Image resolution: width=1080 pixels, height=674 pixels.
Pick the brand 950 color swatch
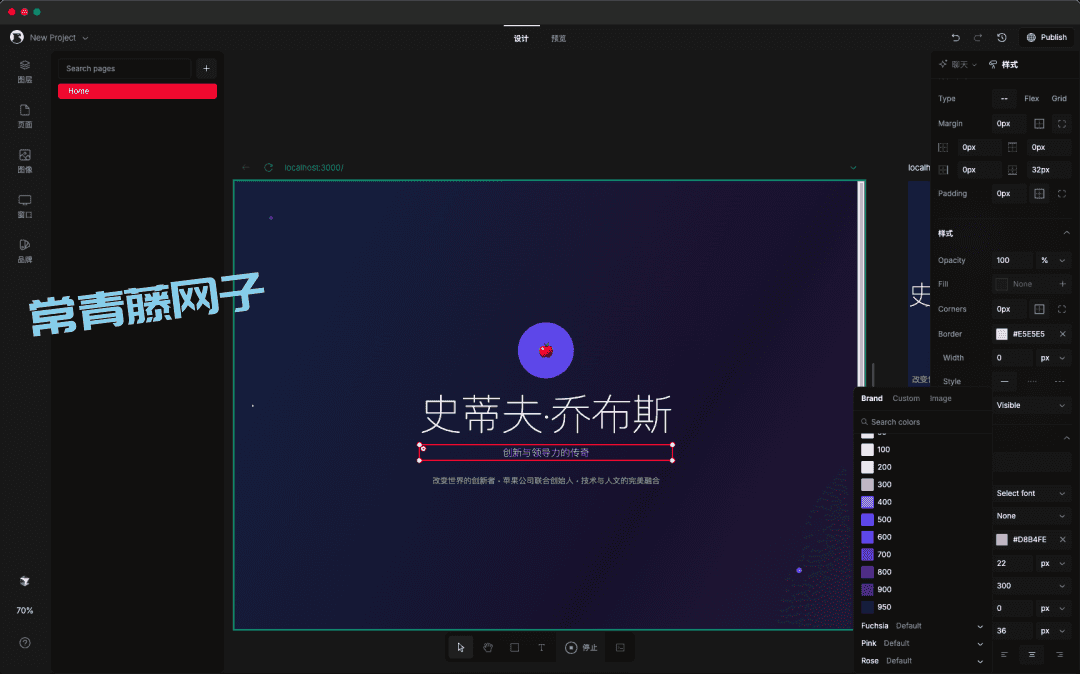(x=867, y=607)
